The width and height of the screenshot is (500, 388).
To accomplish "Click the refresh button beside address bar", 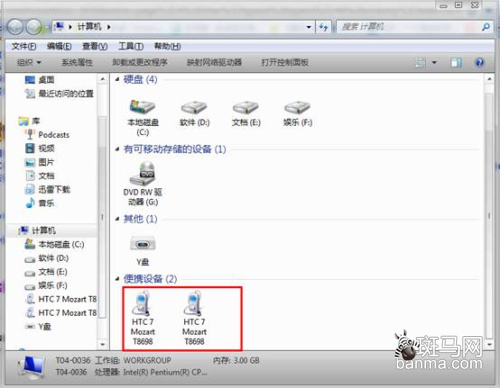I will coord(323,27).
